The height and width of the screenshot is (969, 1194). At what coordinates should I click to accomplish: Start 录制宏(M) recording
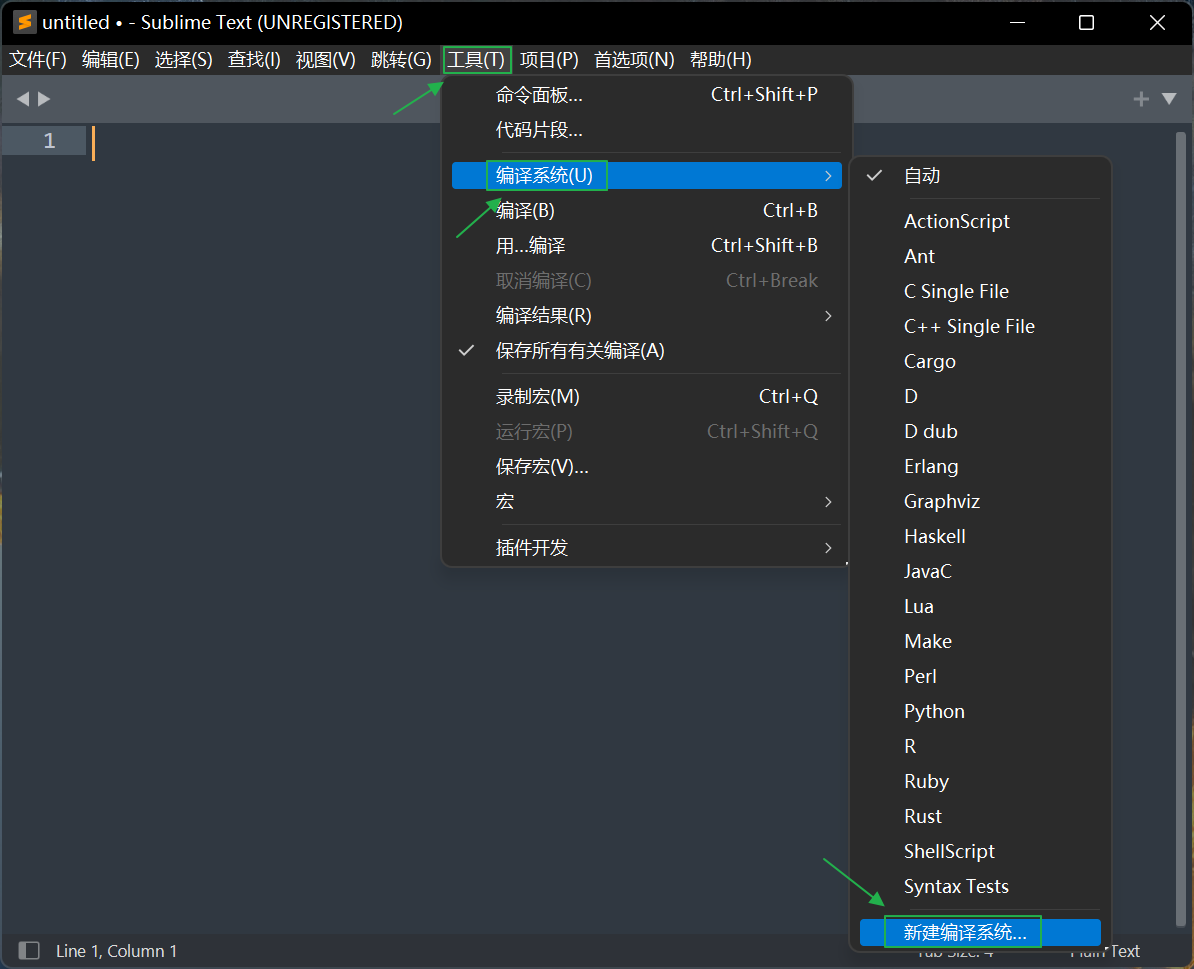point(646,397)
